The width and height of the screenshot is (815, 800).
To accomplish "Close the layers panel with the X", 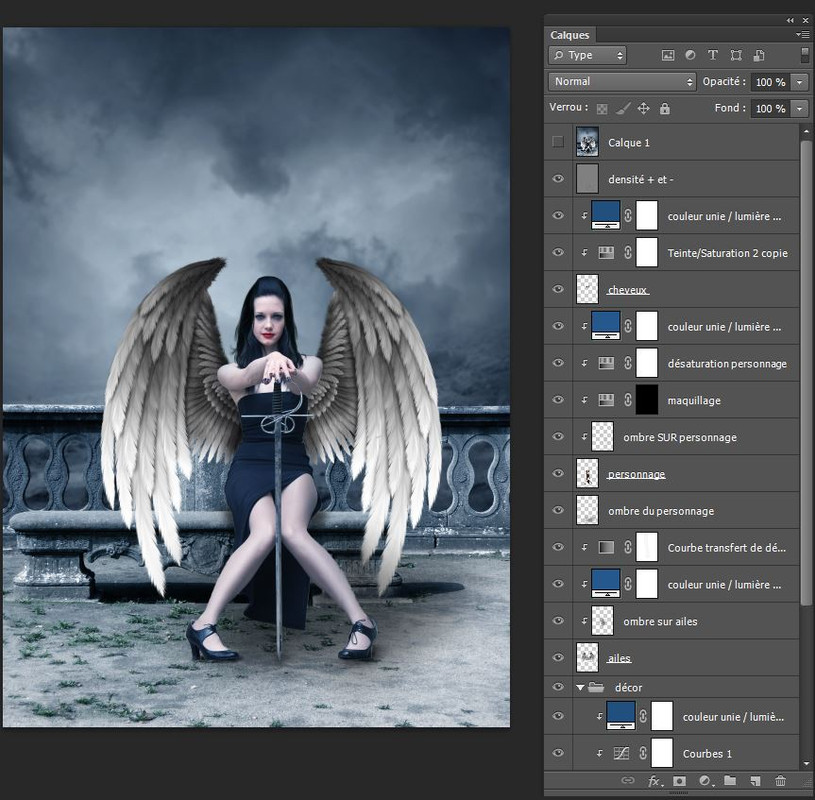I will click(x=805, y=20).
